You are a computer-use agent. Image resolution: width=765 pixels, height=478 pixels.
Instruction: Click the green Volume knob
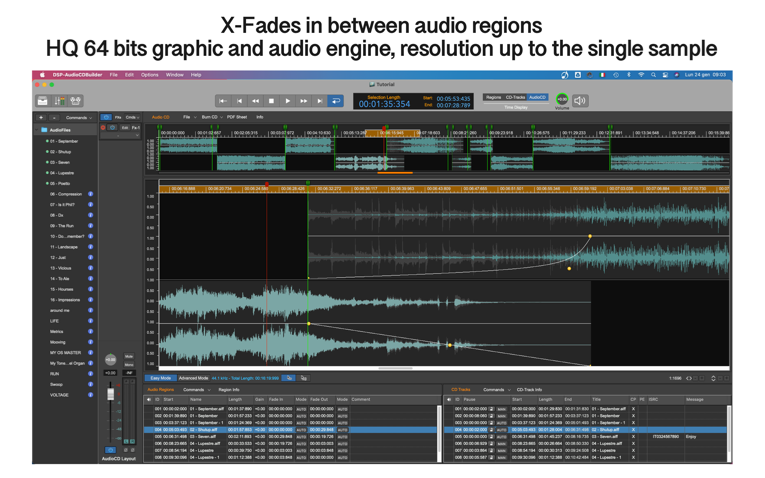point(562,100)
